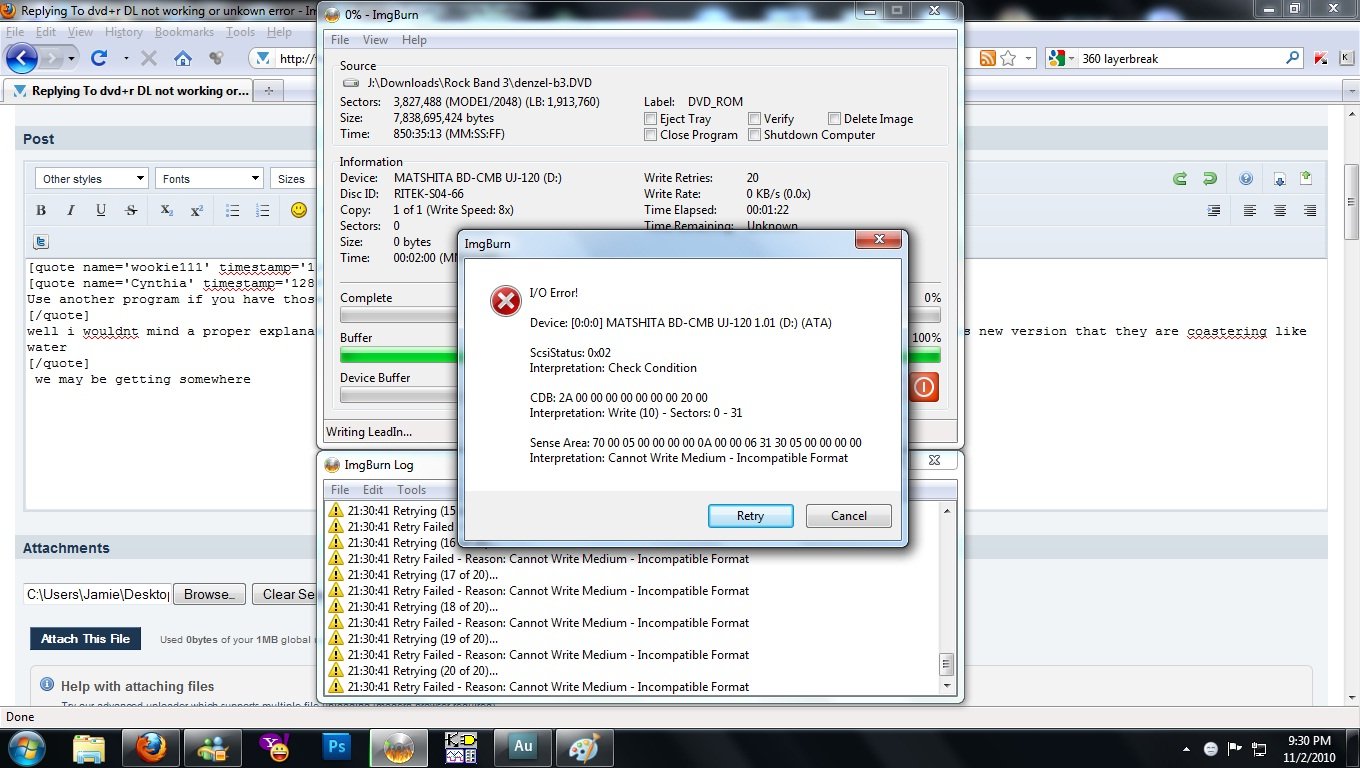Viewport: 1360px width, 768px height.
Task: Apply subscript formatting
Action: click(x=166, y=210)
